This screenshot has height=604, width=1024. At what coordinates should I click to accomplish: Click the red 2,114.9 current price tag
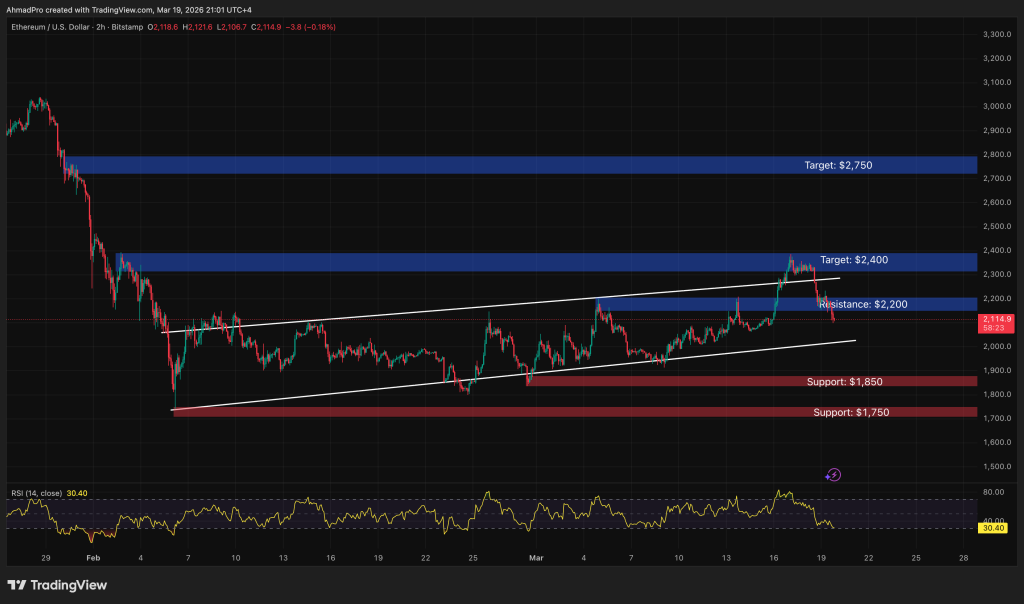tap(999, 318)
